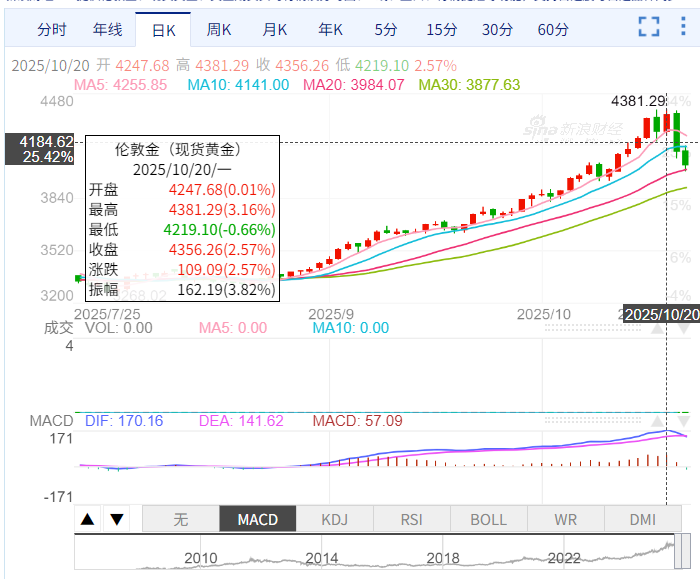The height and width of the screenshot is (579, 700).
Task: Click the MA10: 4141.00 legend value
Action: click(x=238, y=84)
